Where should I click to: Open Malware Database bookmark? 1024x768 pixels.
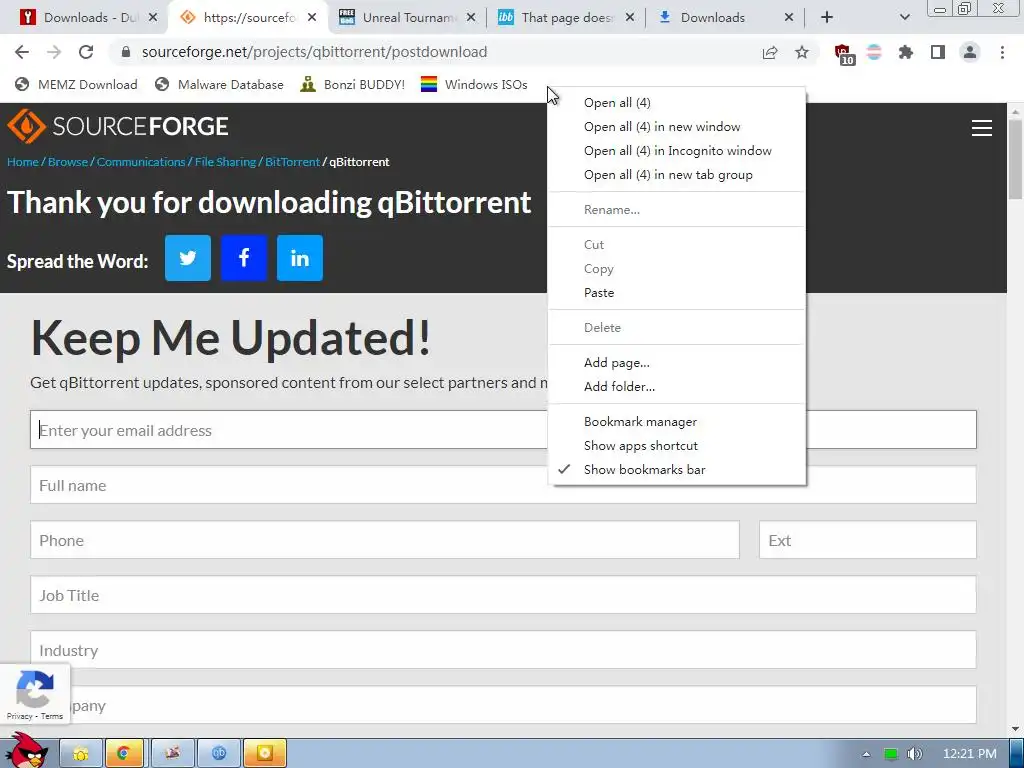tap(219, 84)
